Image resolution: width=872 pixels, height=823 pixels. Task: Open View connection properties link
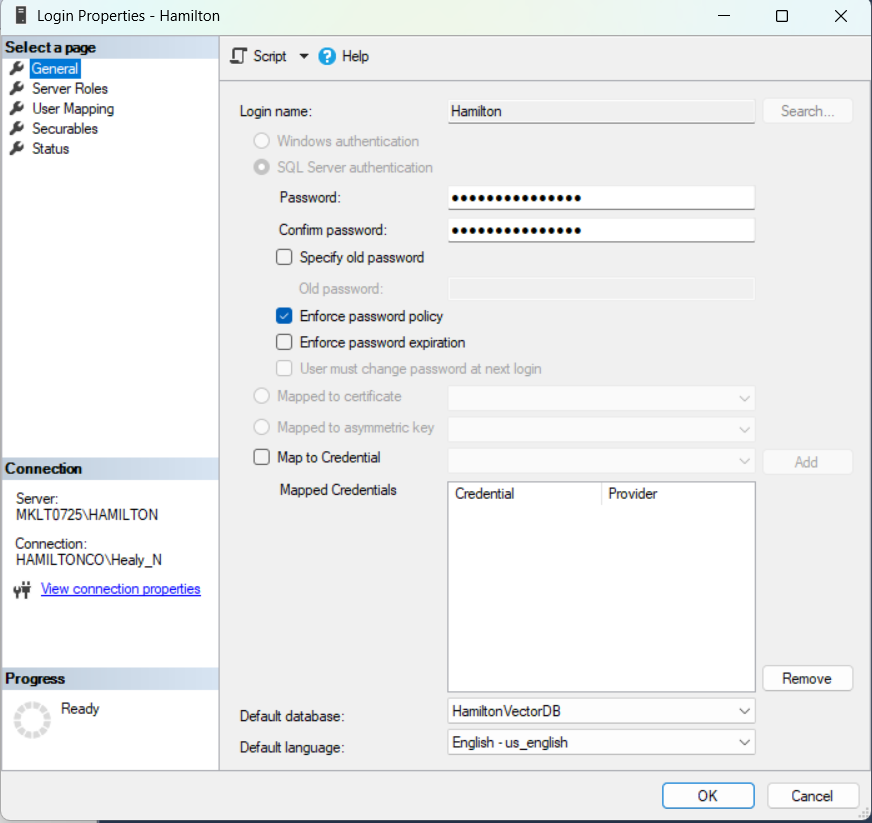click(x=120, y=589)
